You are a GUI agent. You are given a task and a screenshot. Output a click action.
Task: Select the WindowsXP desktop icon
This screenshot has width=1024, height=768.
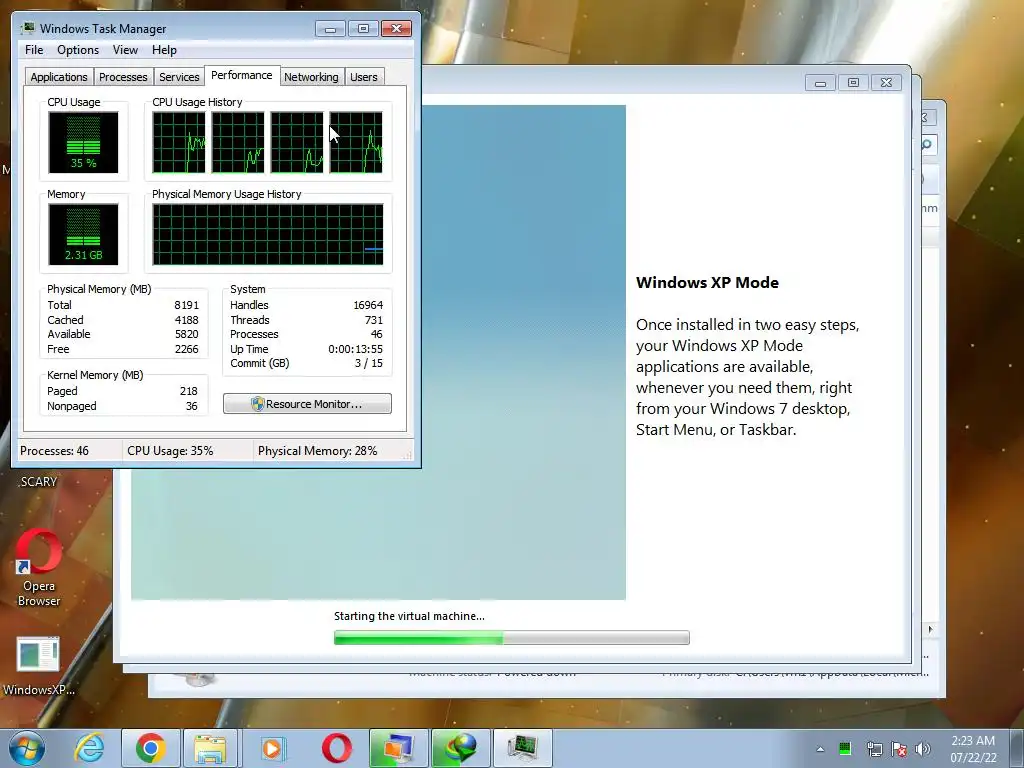(x=39, y=666)
